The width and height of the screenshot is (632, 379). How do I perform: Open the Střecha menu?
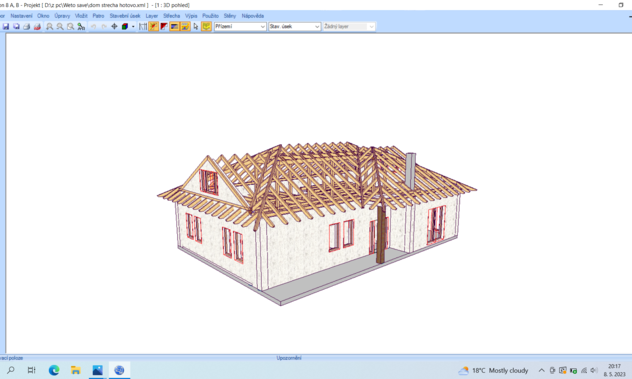point(172,16)
